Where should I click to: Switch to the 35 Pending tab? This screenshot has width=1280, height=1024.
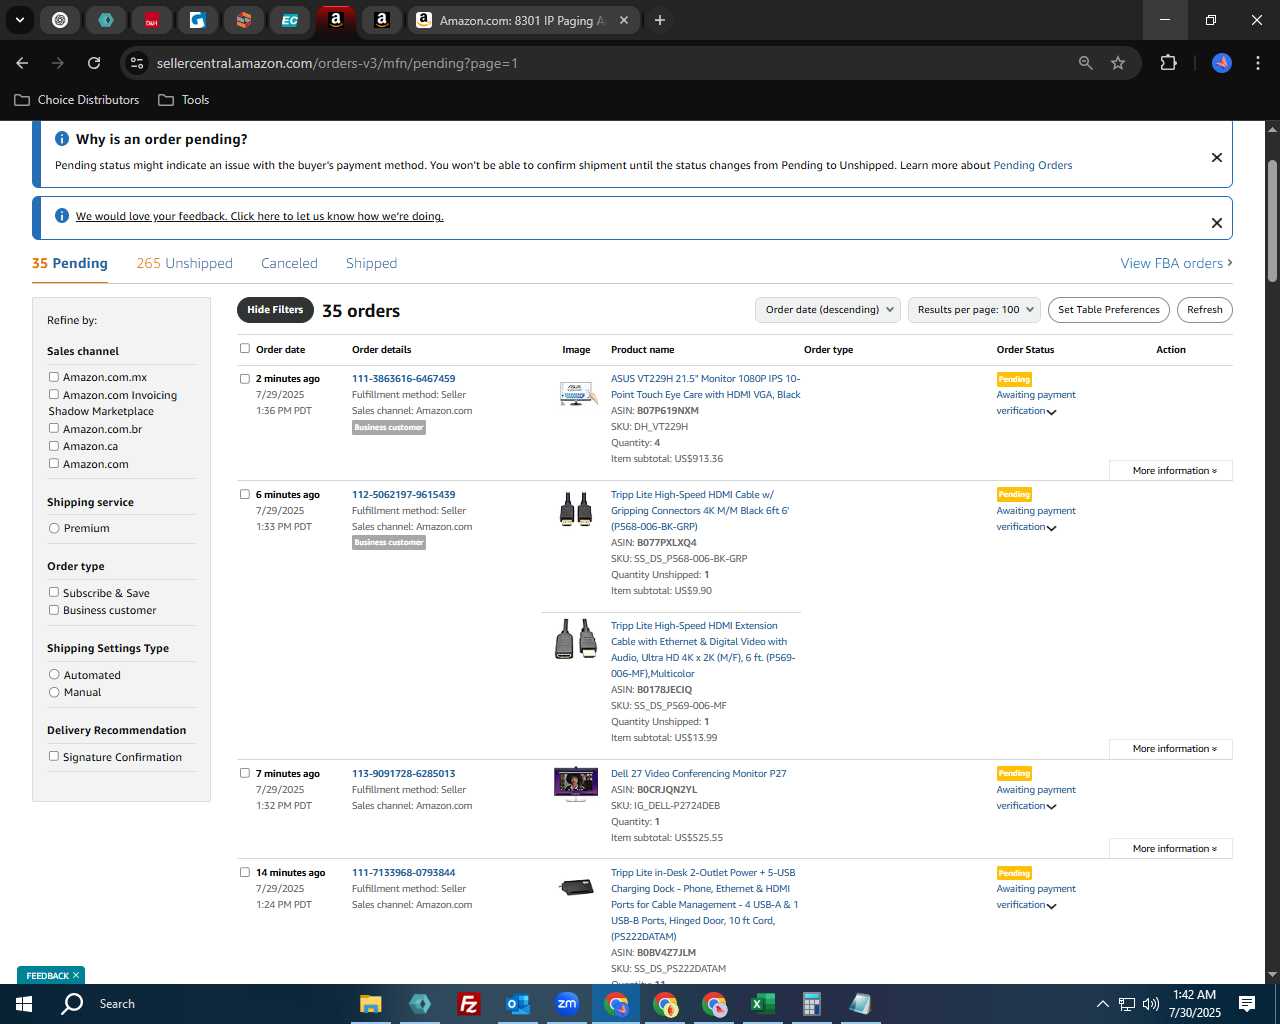pos(70,263)
